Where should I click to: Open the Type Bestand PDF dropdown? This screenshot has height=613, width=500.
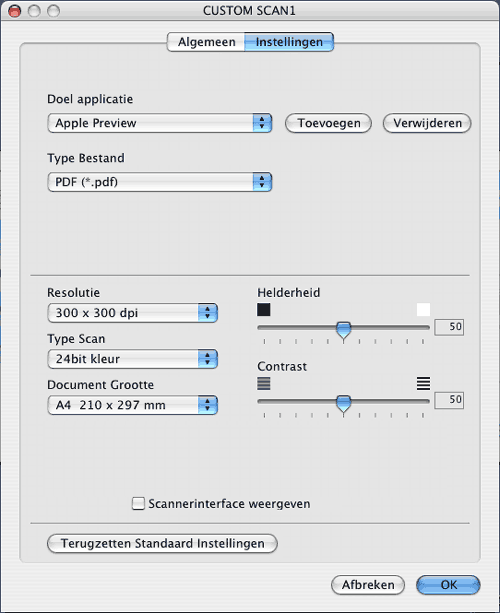click(x=159, y=182)
